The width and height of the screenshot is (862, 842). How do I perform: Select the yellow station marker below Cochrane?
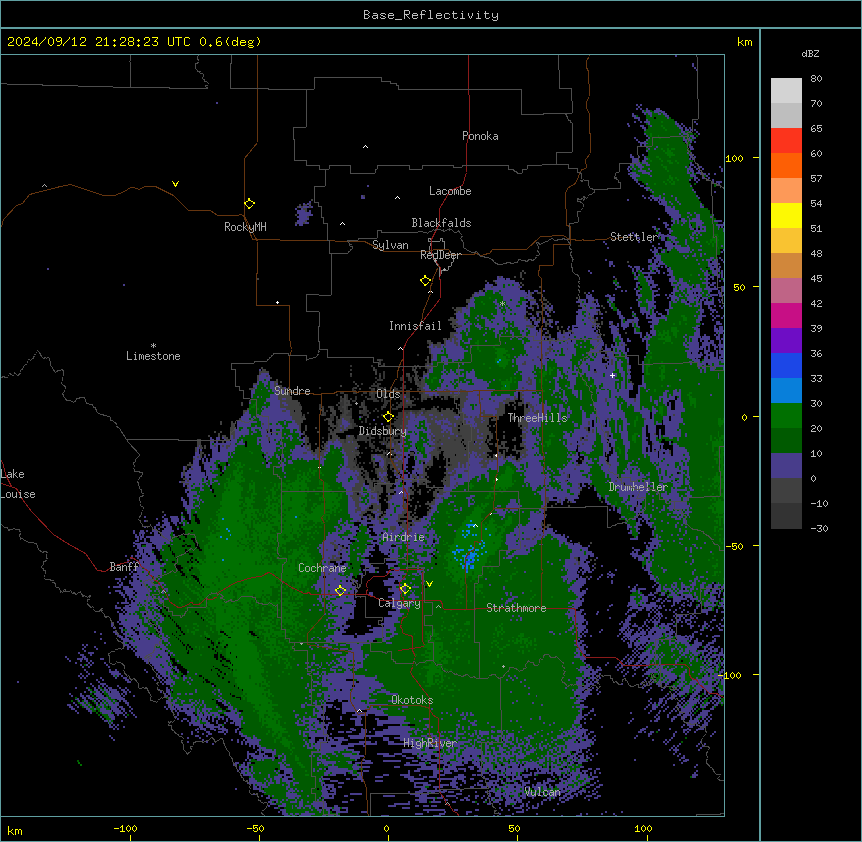click(340, 590)
